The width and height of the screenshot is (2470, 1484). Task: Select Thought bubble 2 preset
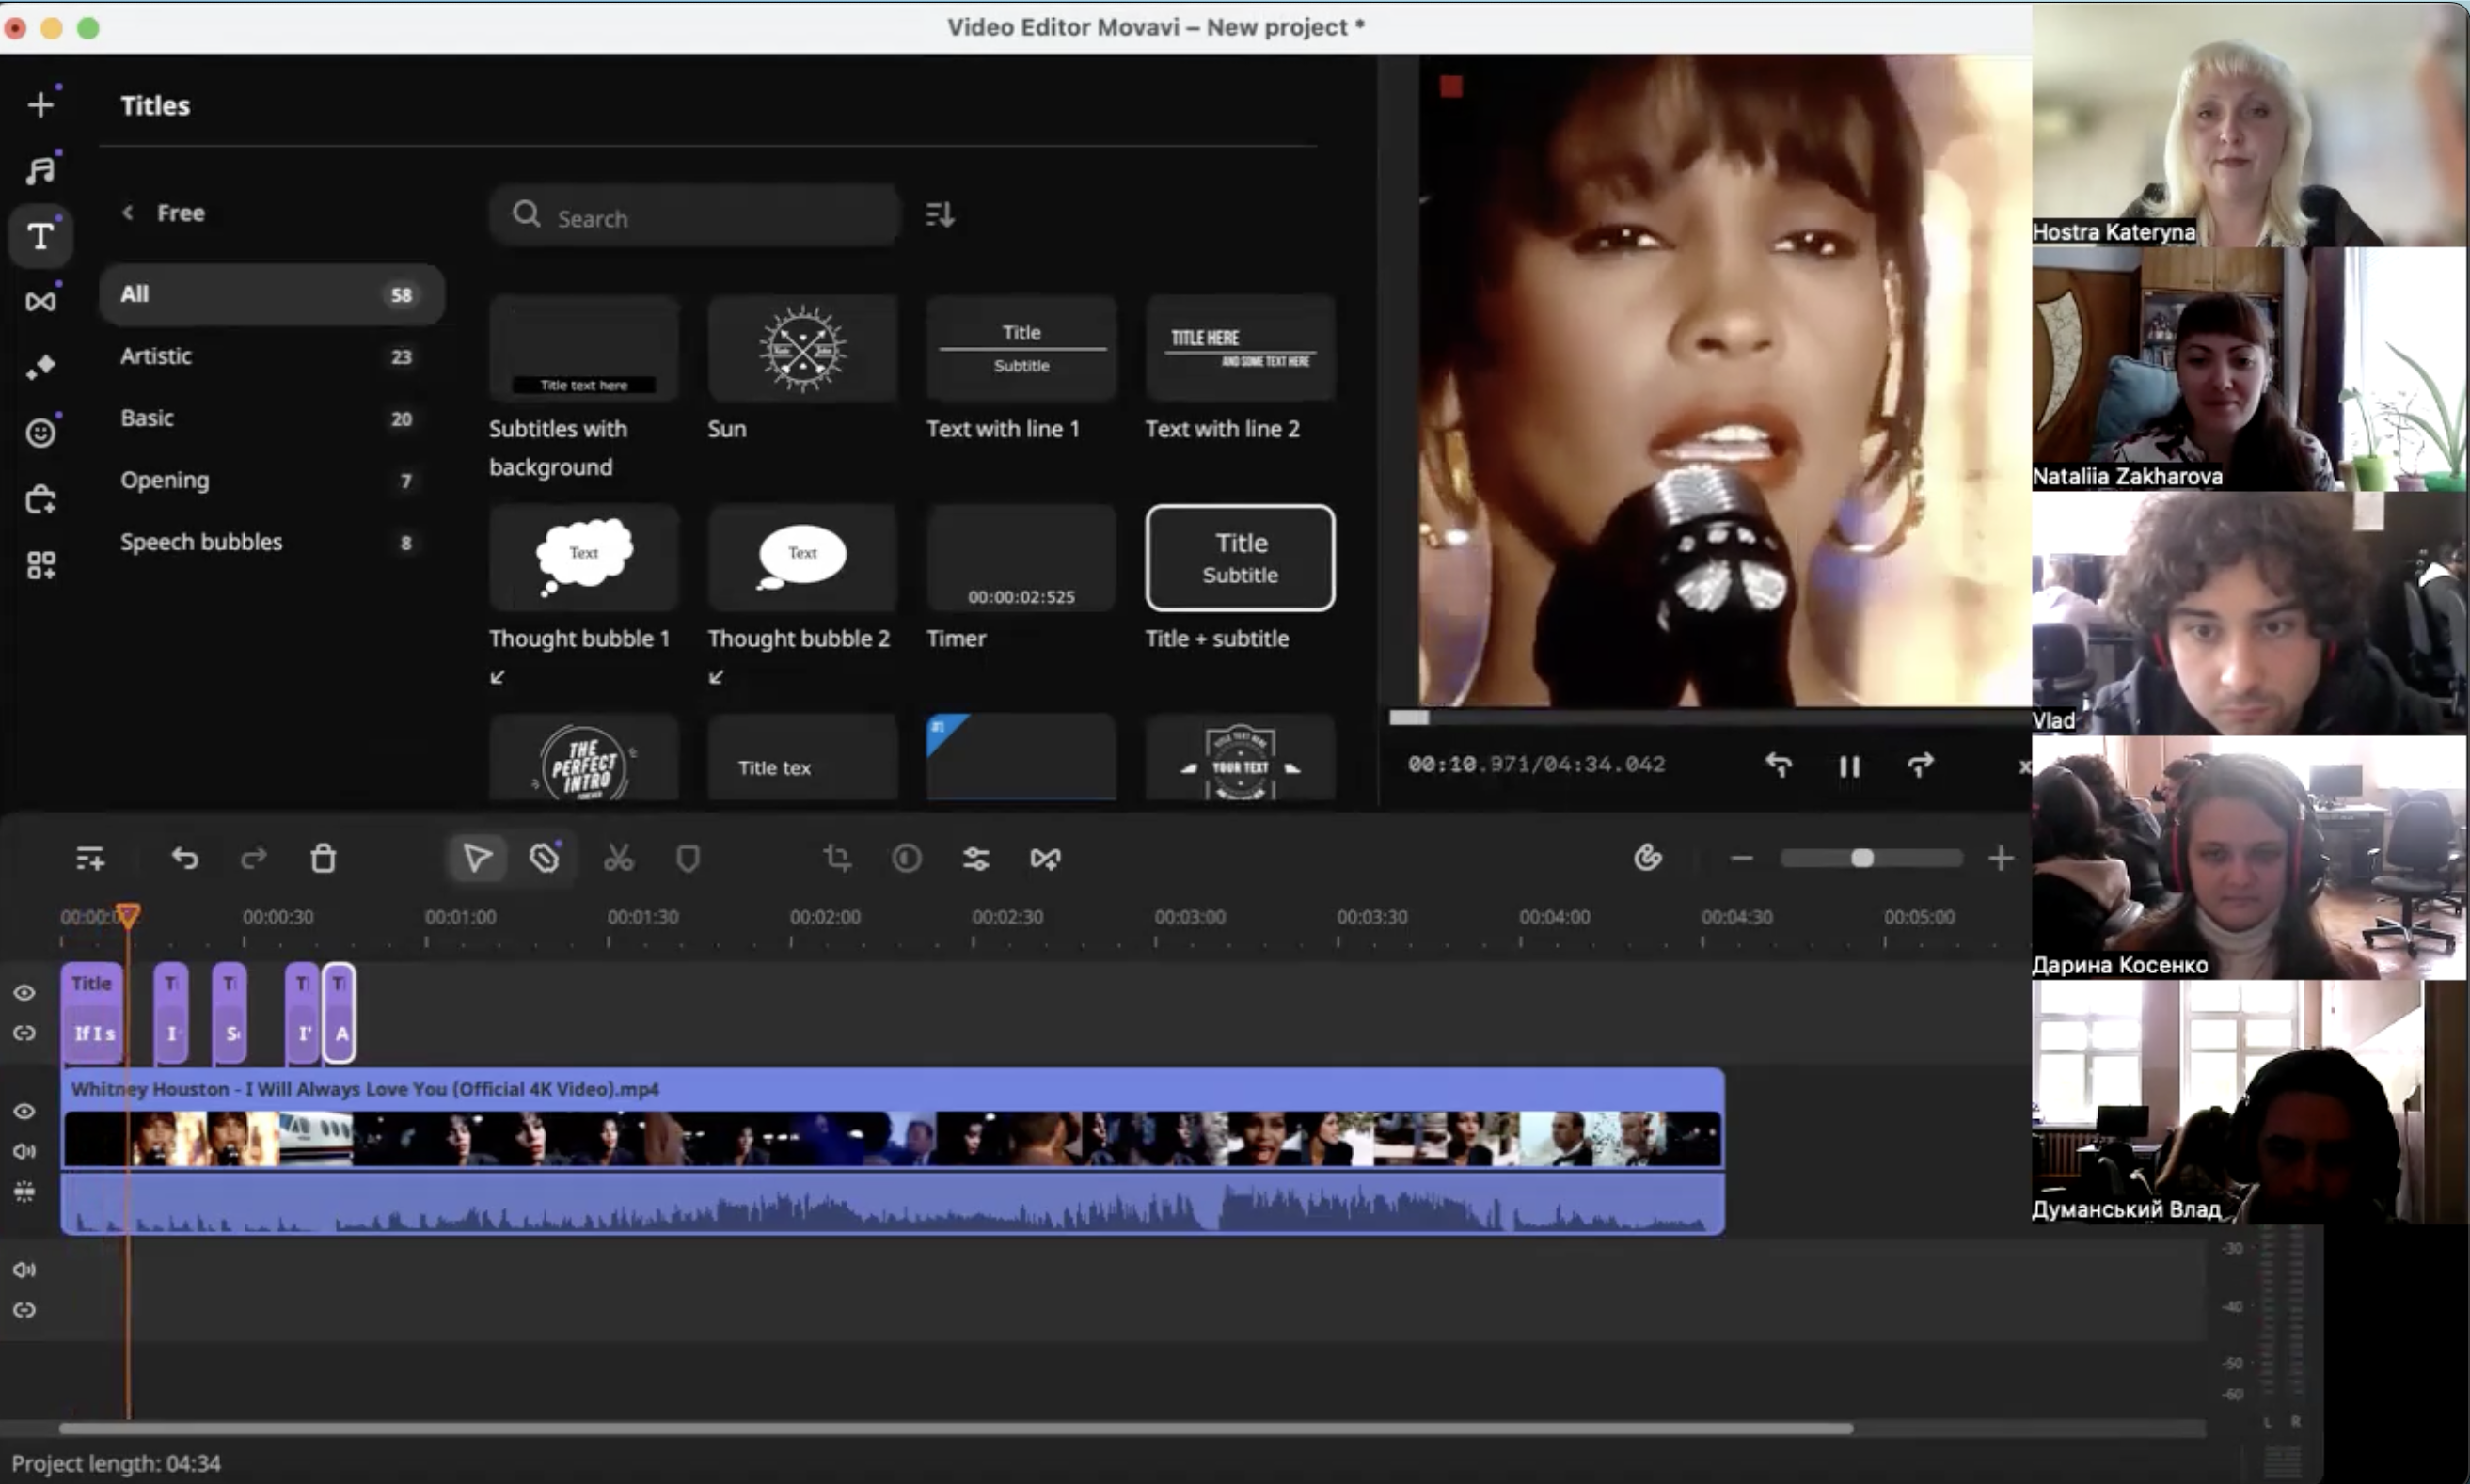click(803, 557)
